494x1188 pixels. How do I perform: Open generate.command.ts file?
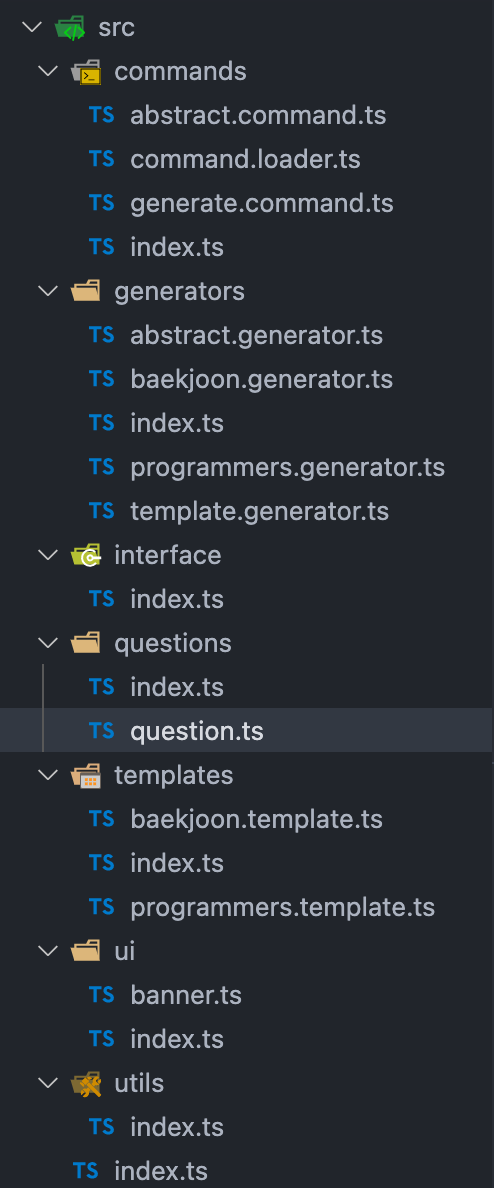262,204
